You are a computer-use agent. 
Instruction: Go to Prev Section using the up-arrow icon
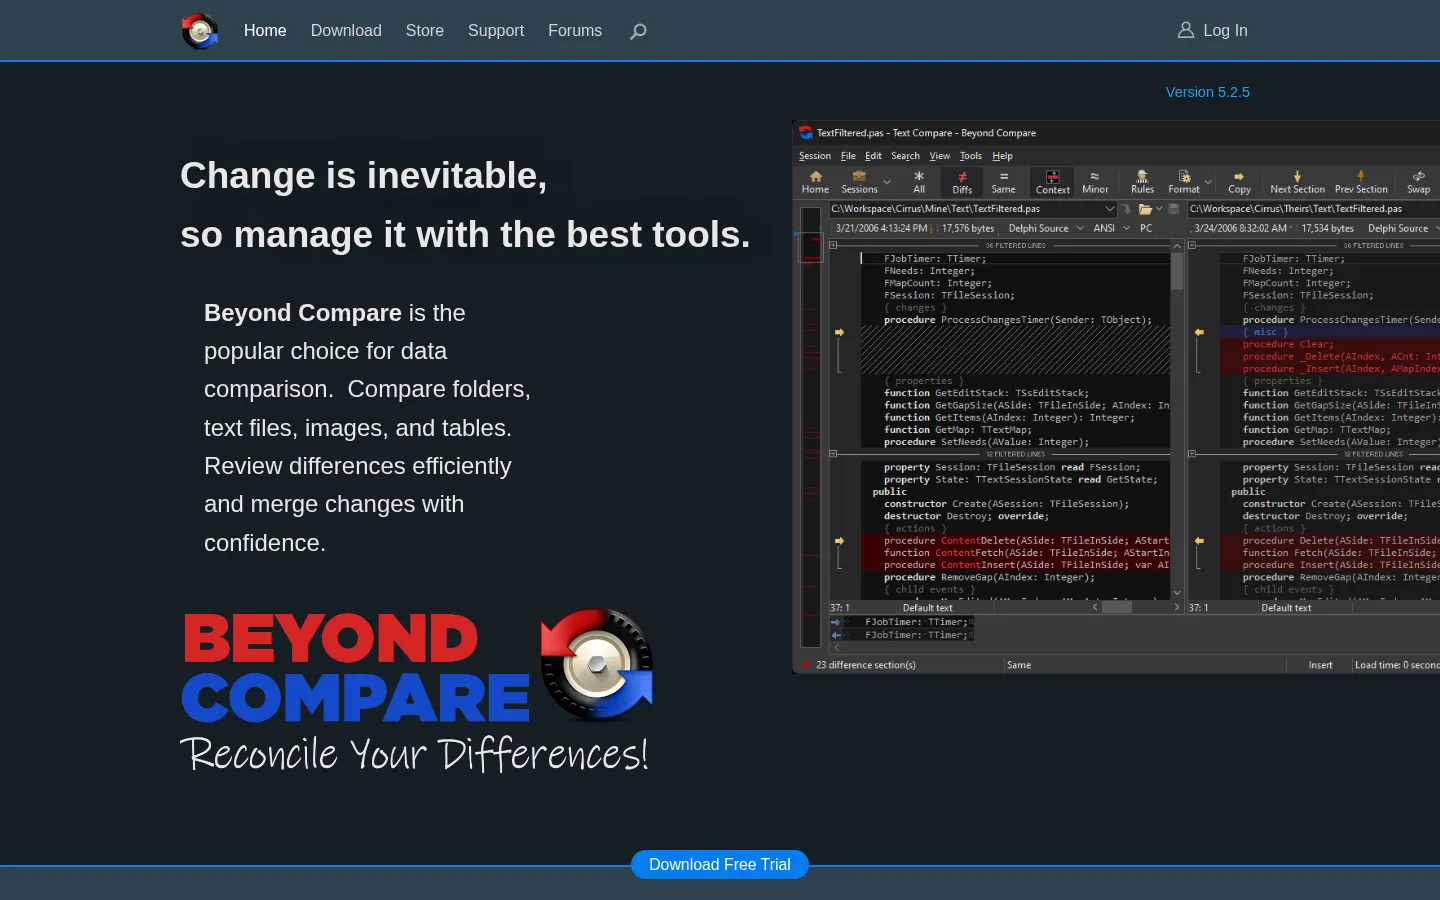1361,182
